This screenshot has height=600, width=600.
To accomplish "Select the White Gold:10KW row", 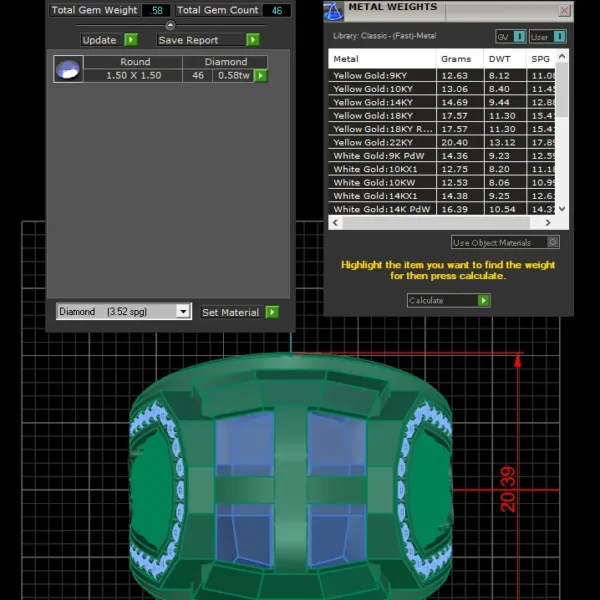I will (x=442, y=183).
